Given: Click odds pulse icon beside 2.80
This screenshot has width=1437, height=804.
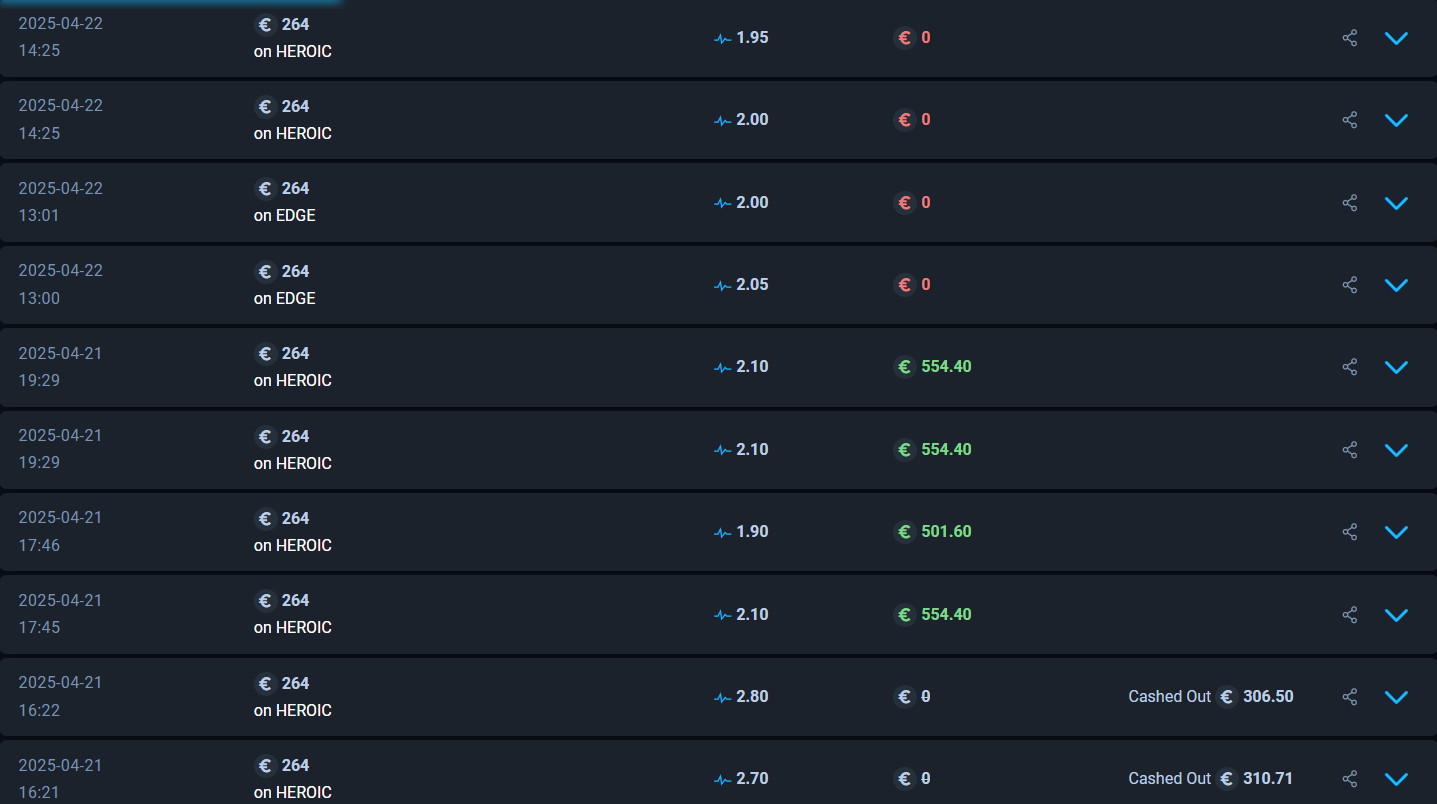Looking at the screenshot, I should 723,697.
